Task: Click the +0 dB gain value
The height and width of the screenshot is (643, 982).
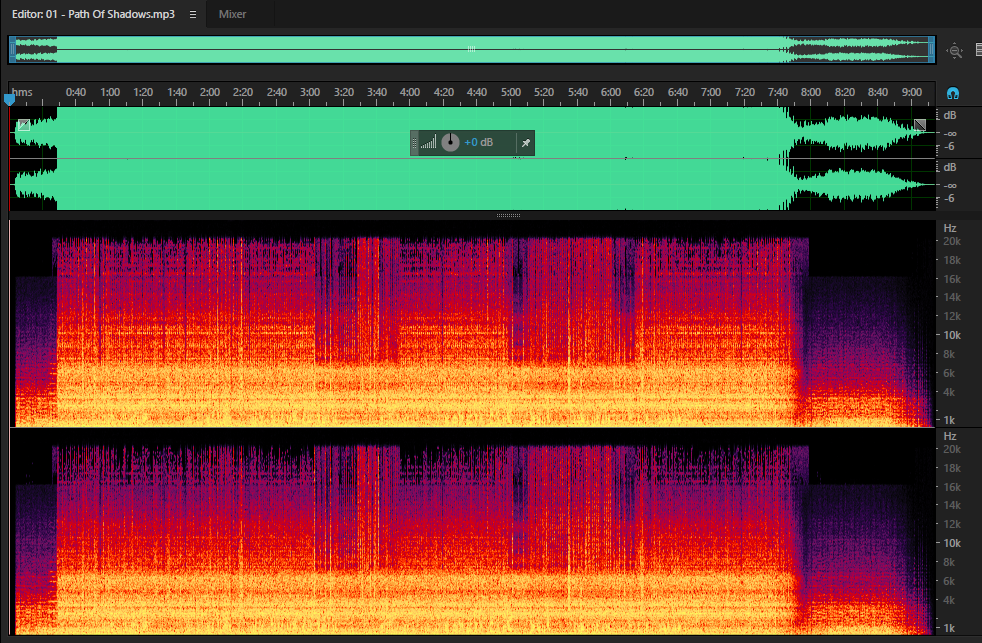Action: click(x=478, y=142)
